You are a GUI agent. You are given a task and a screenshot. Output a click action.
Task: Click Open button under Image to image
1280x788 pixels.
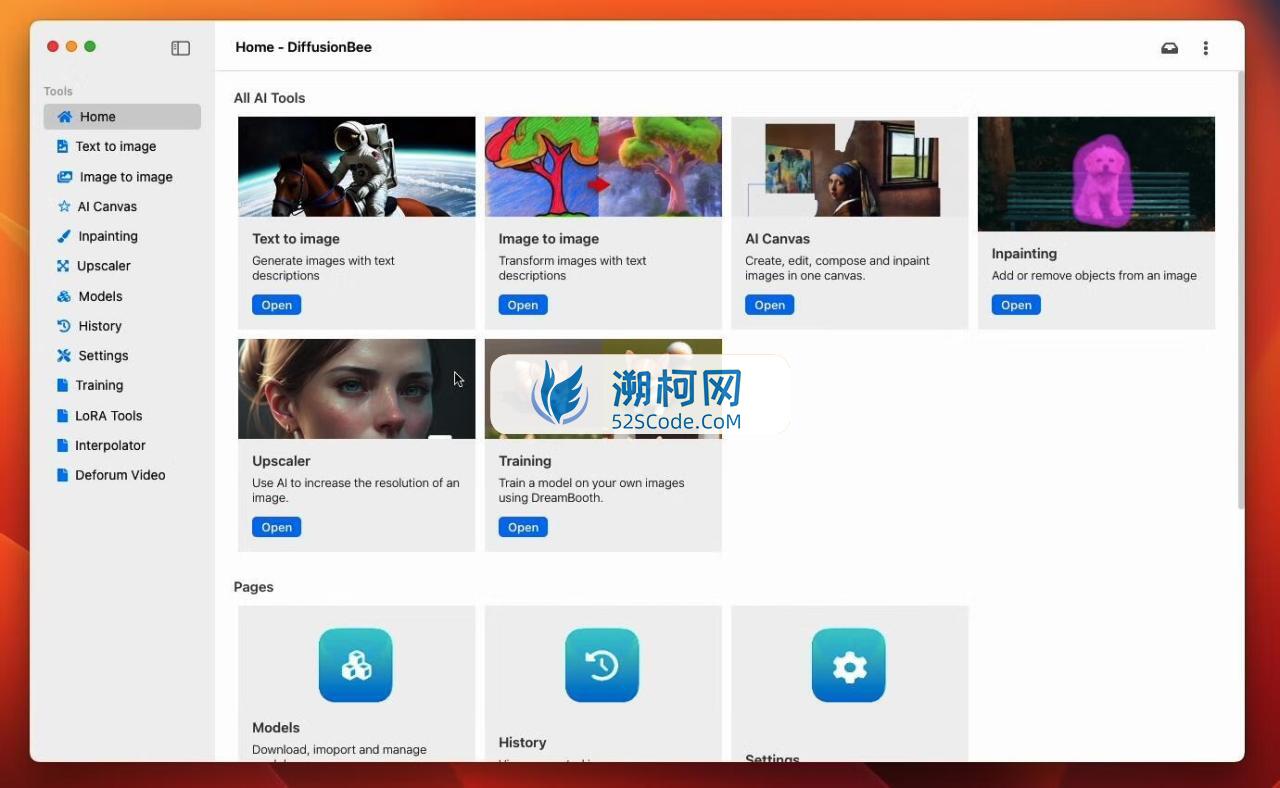(x=523, y=305)
